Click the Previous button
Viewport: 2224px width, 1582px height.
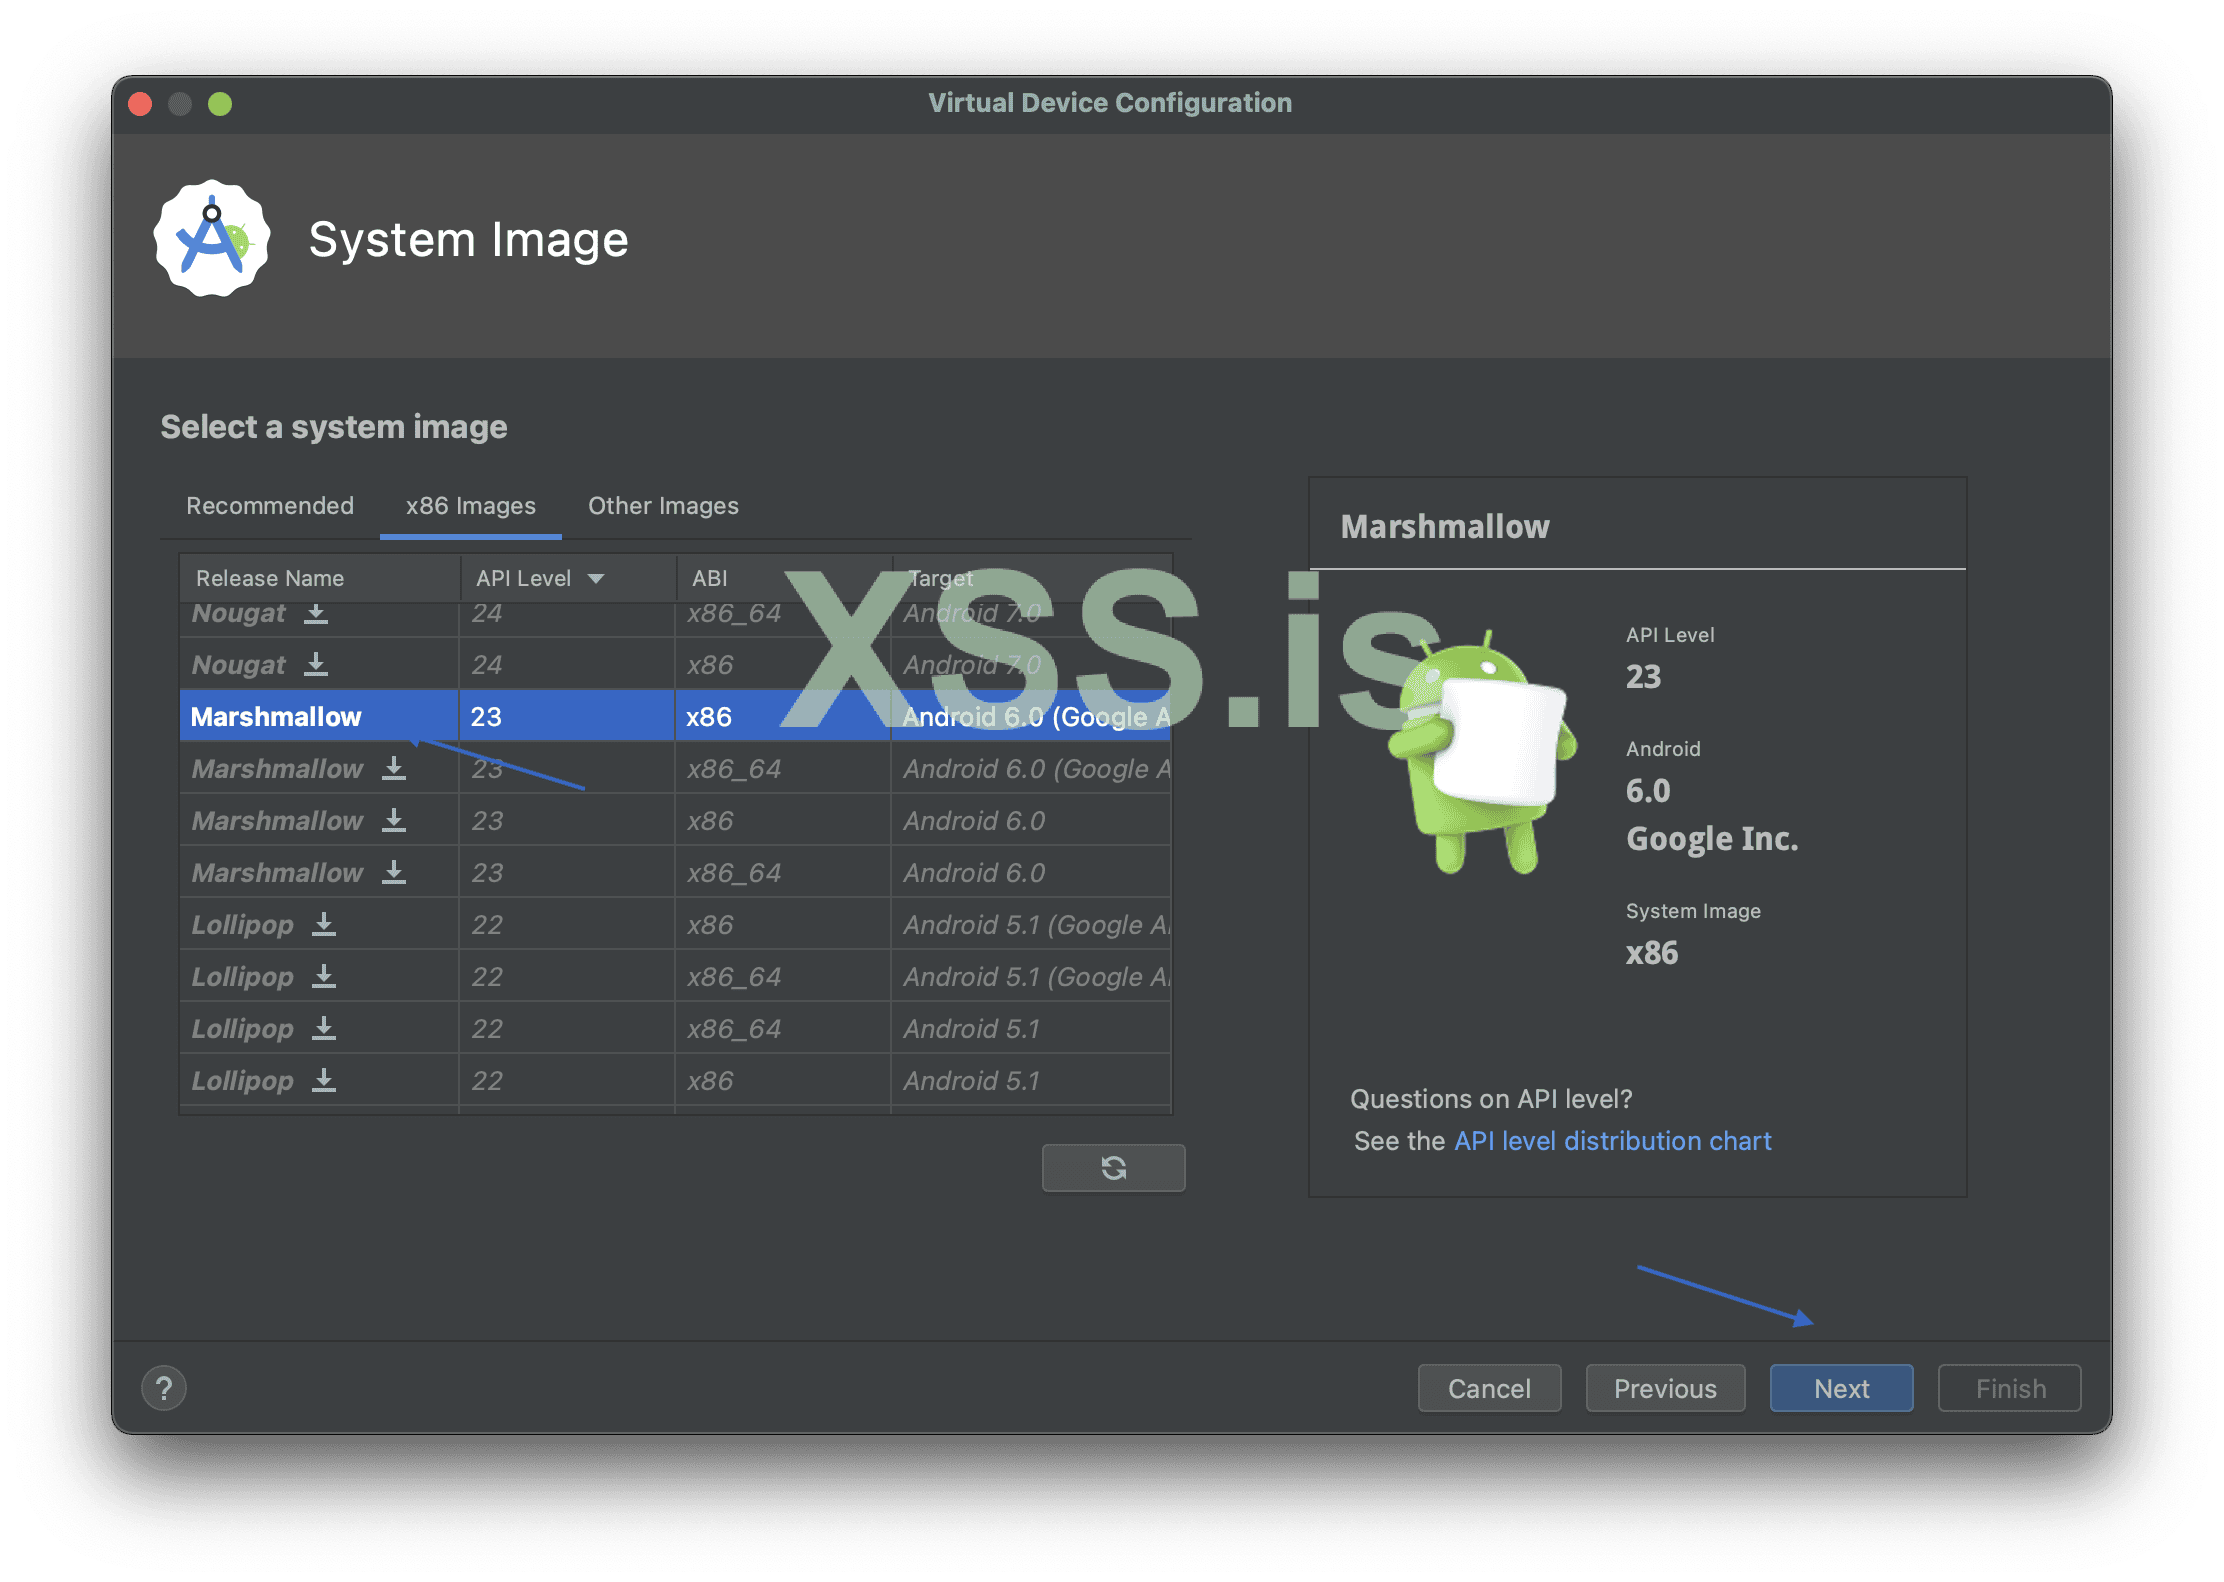(1665, 1389)
